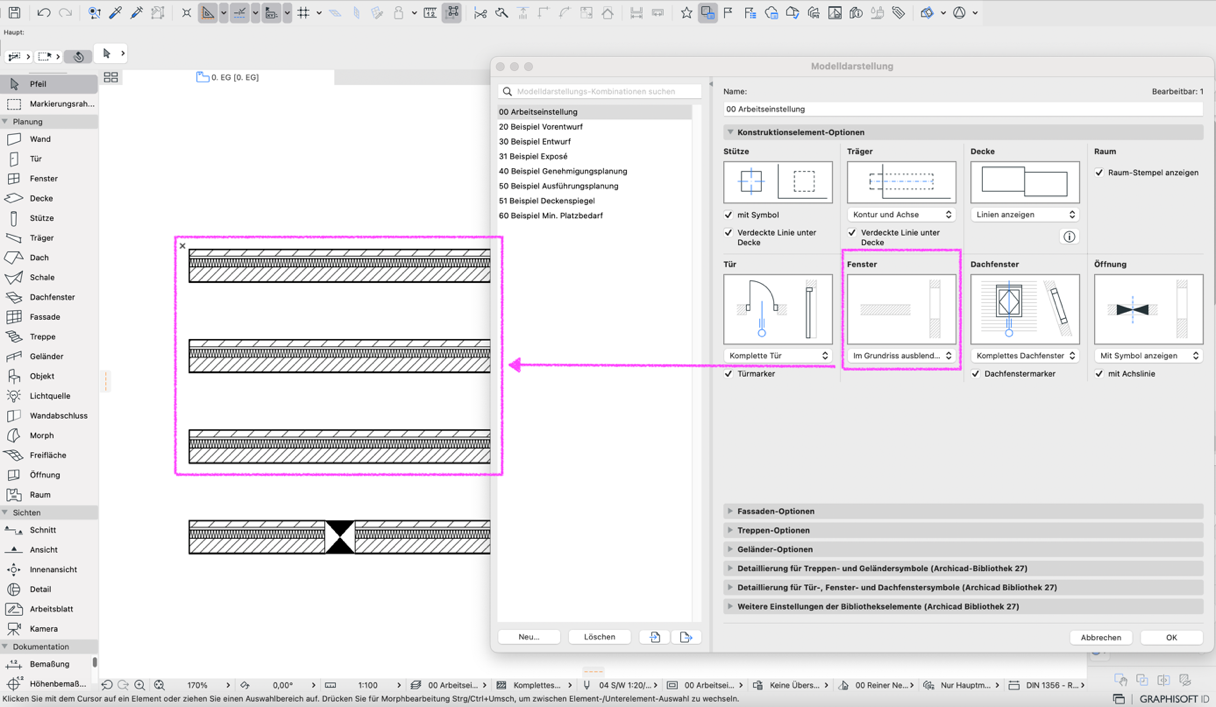Select the Morph tool in the toolbox

coord(49,435)
